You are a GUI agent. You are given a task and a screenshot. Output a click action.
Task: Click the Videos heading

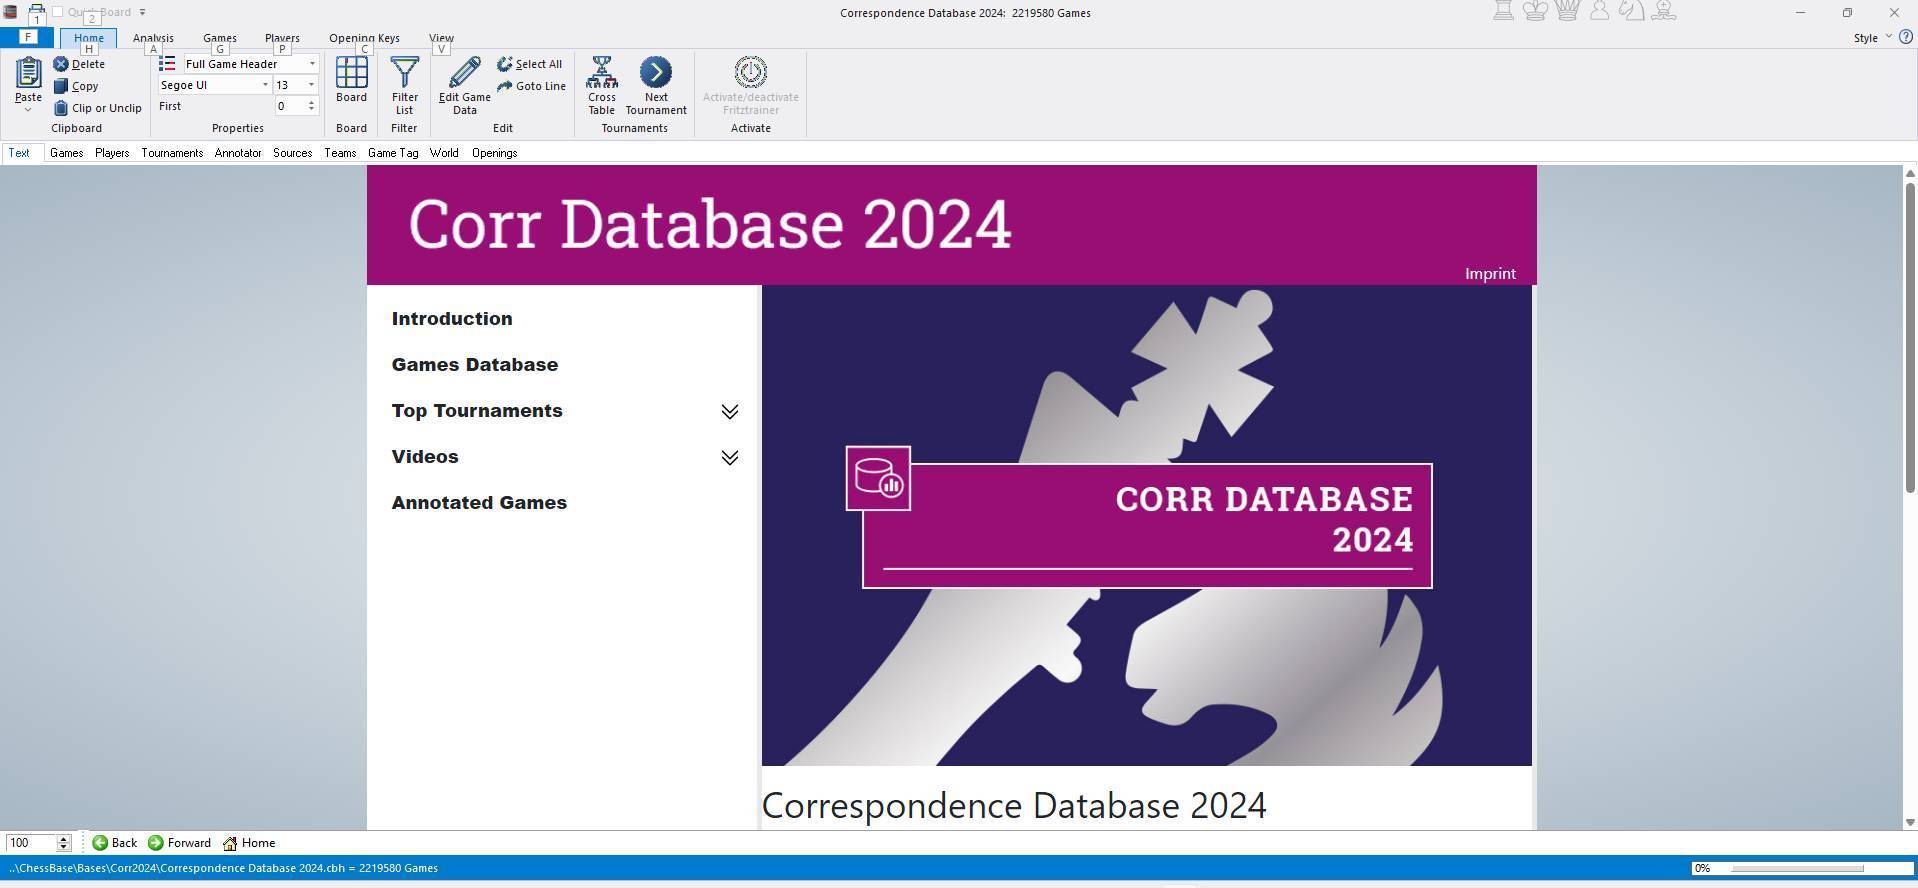click(x=425, y=457)
